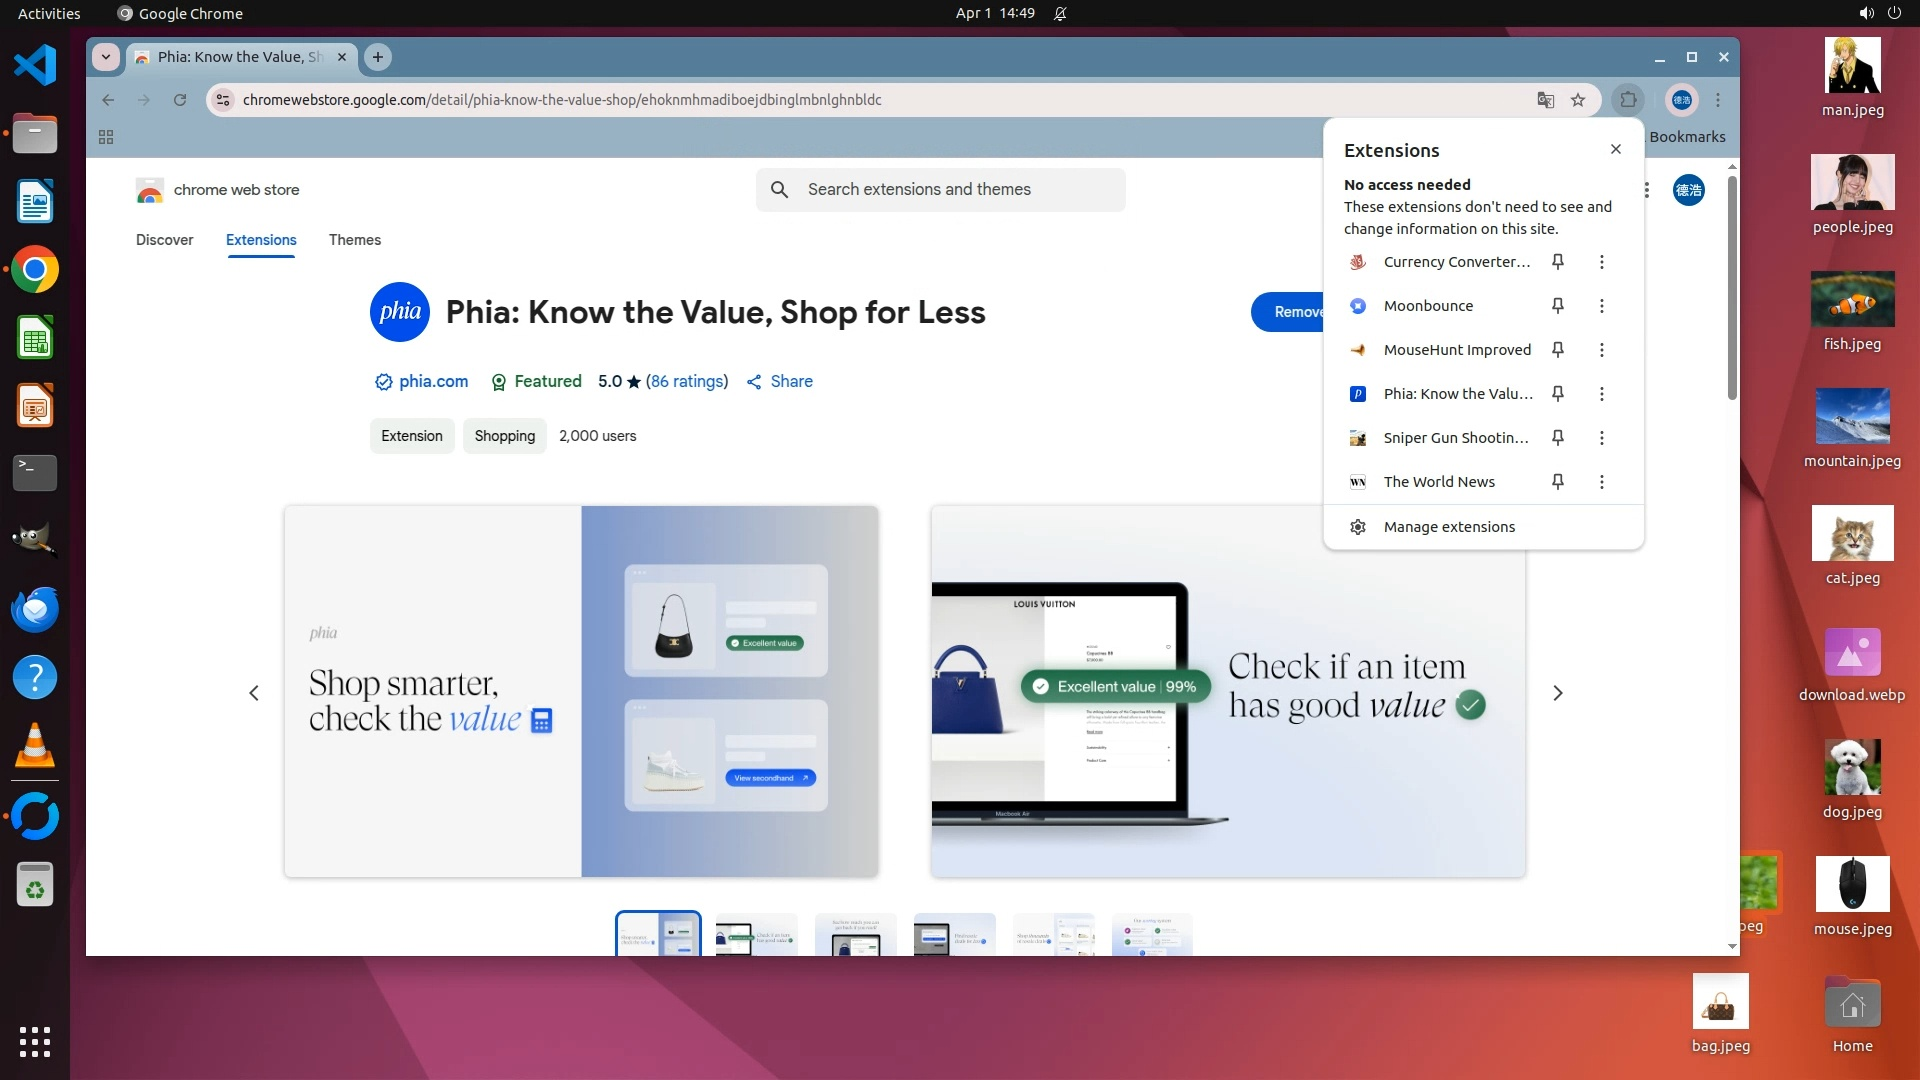Click the Moonbounce extension icon
Image resolution: width=1920 pixels, height=1080 pixels.
click(x=1358, y=306)
